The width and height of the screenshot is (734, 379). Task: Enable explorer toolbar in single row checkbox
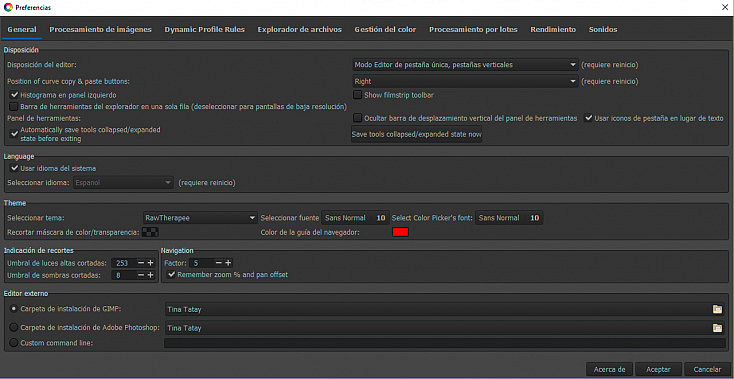(x=14, y=106)
